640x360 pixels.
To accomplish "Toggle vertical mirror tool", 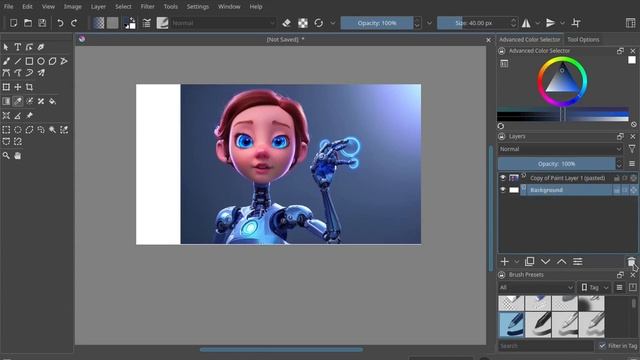I will pyautogui.click(x=550, y=23).
